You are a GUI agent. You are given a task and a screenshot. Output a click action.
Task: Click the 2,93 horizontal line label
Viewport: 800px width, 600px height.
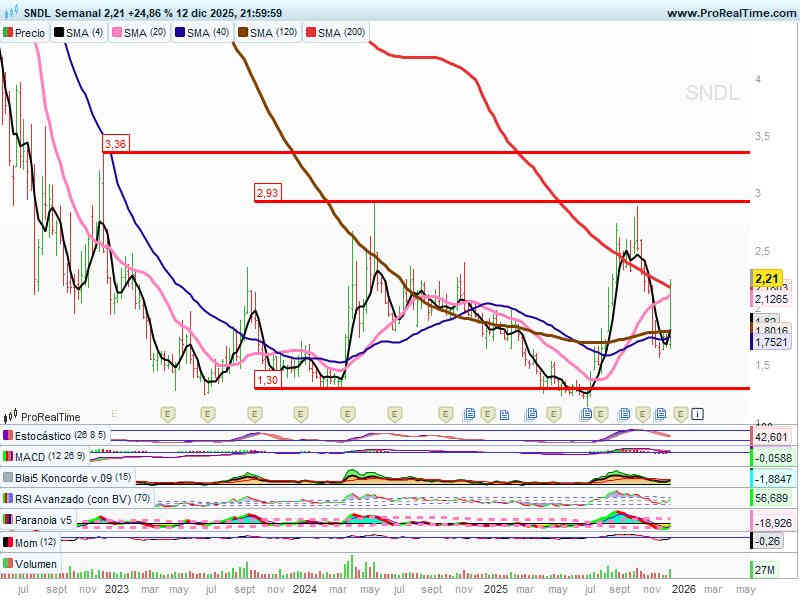[x=267, y=192]
